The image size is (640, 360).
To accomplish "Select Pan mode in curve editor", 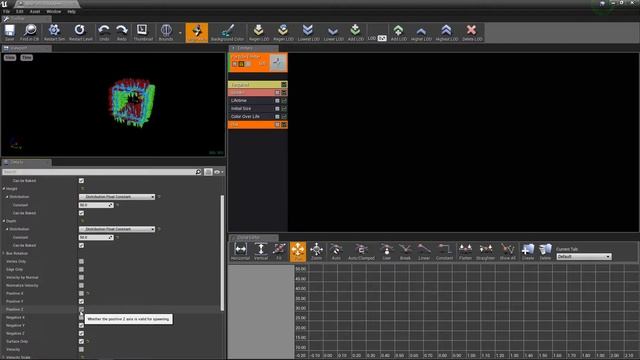I will [x=298, y=251].
